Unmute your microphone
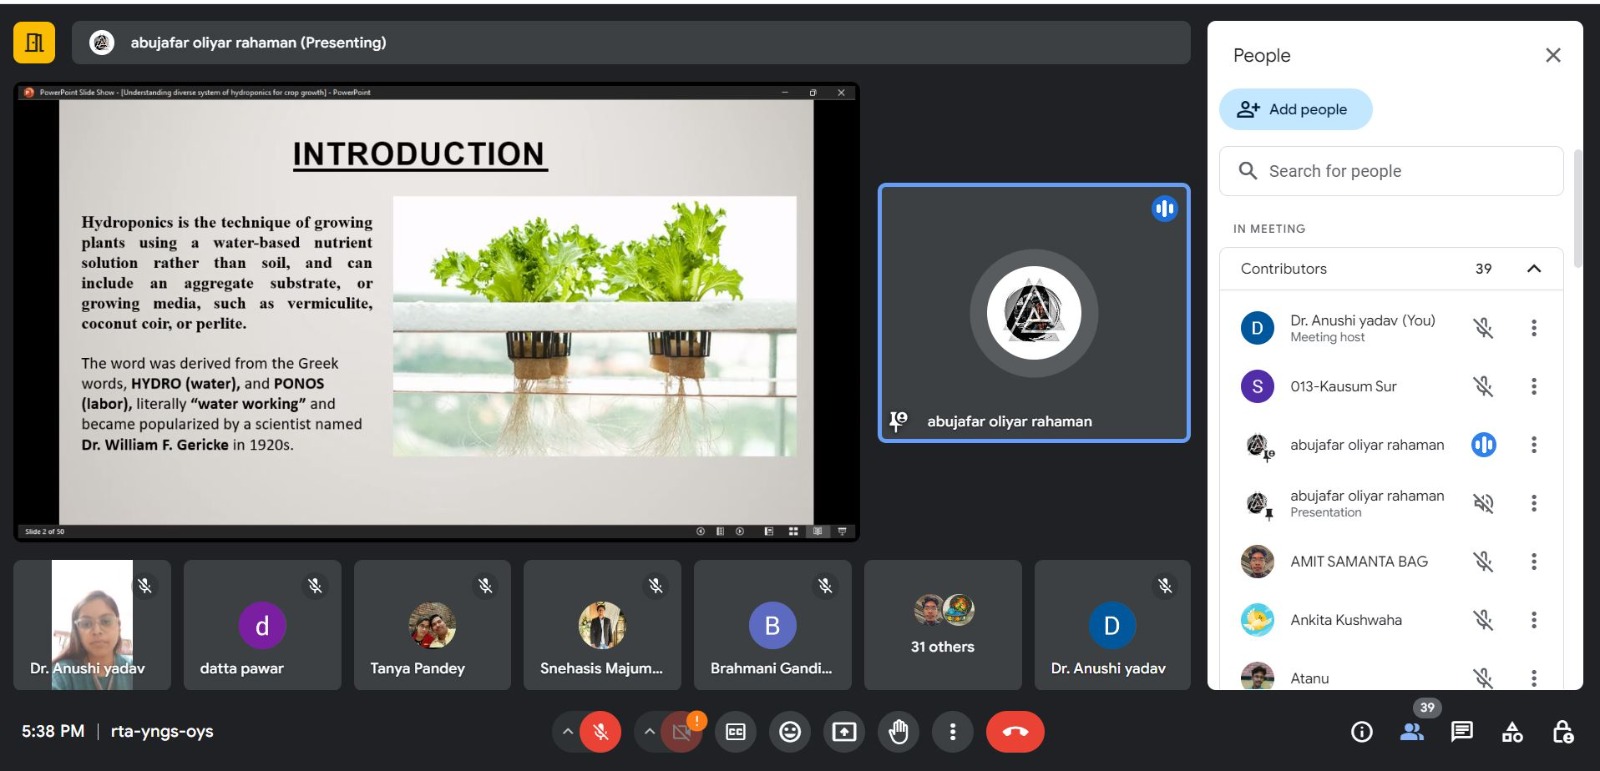Viewport: 1600px width, 771px height. 601,732
